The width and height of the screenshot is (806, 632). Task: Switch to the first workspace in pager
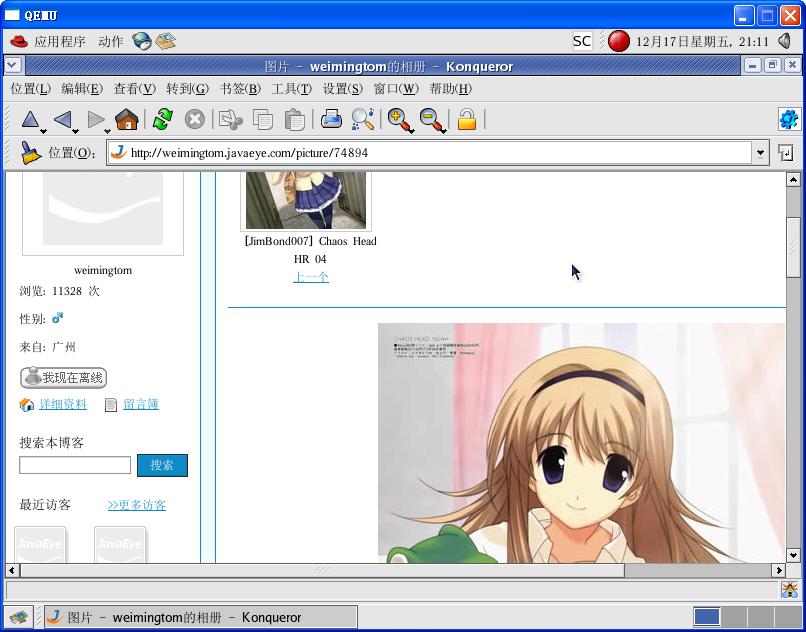pos(707,617)
